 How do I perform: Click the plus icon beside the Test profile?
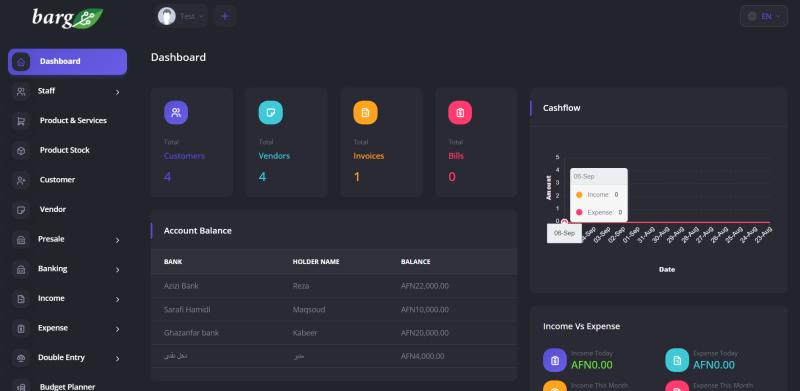[225, 16]
